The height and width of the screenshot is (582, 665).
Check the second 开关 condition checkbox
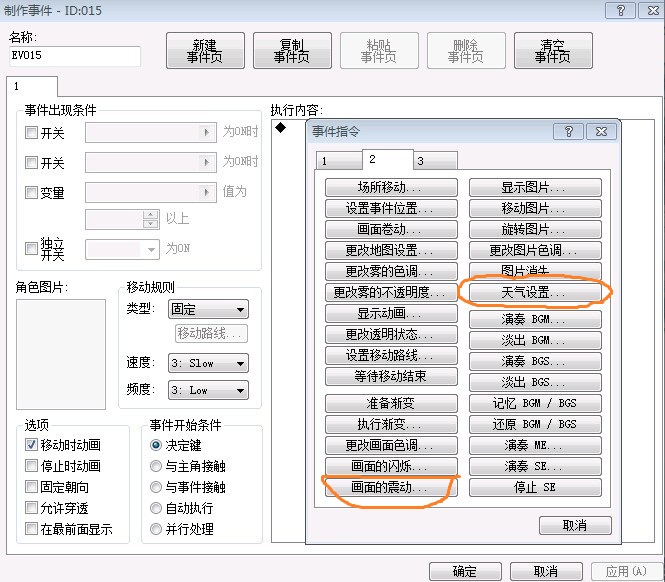click(31, 162)
